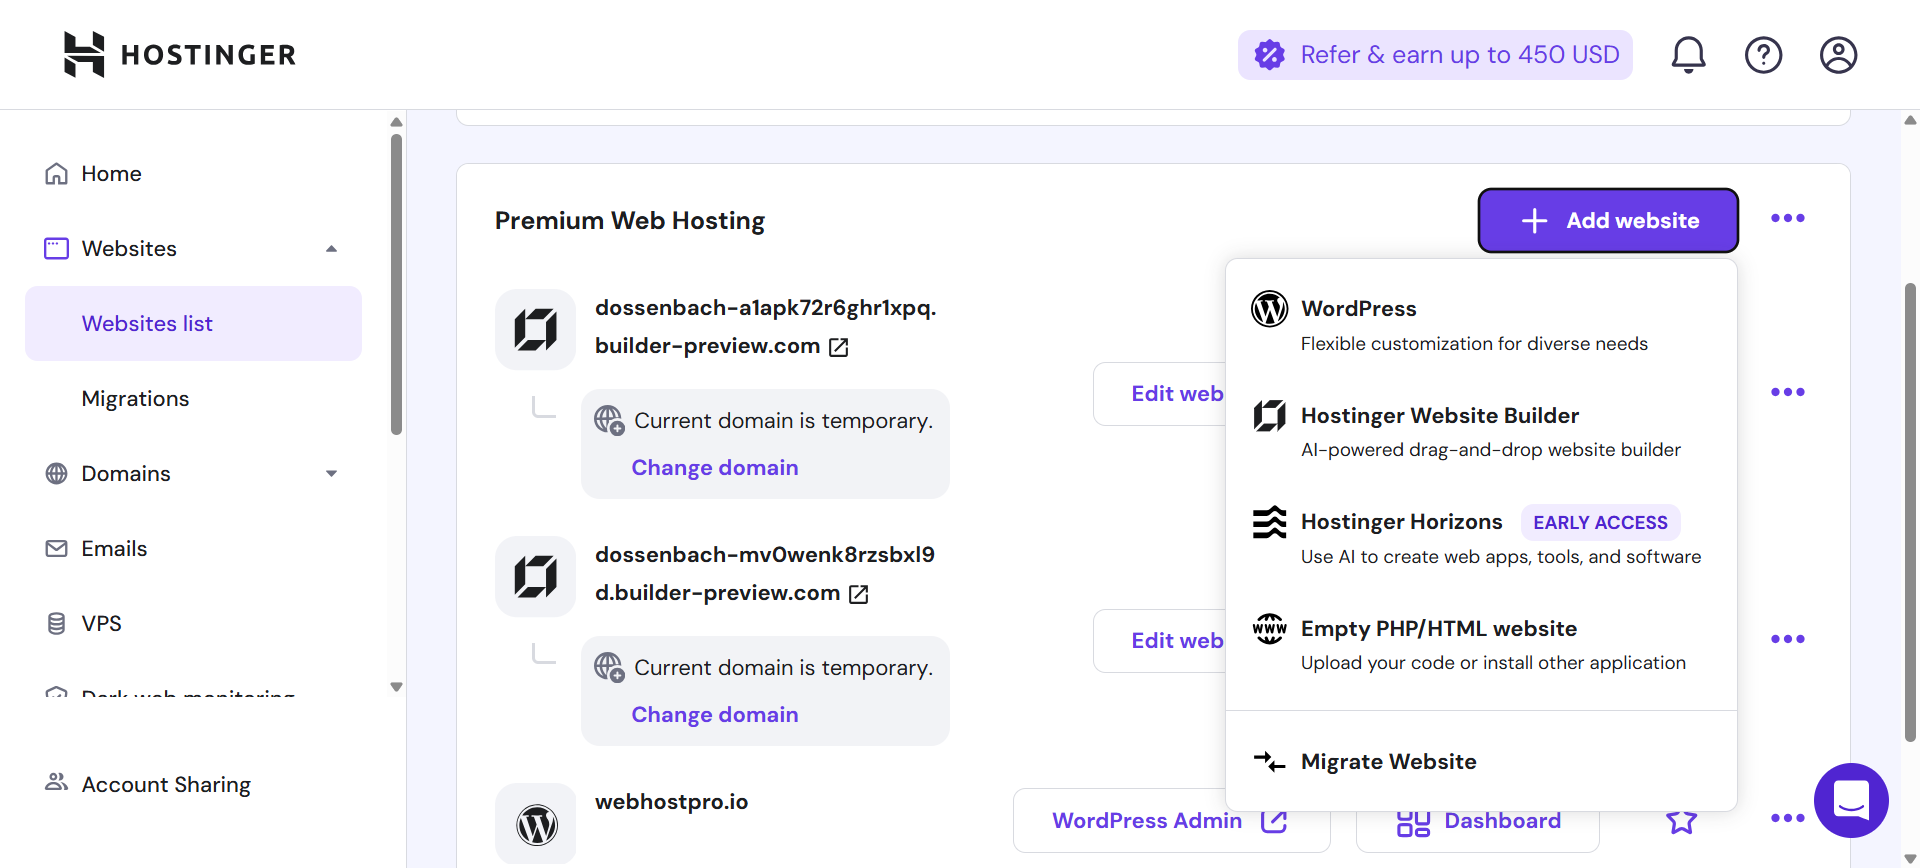Open Premium Web Hosting more options menu

coord(1788,219)
